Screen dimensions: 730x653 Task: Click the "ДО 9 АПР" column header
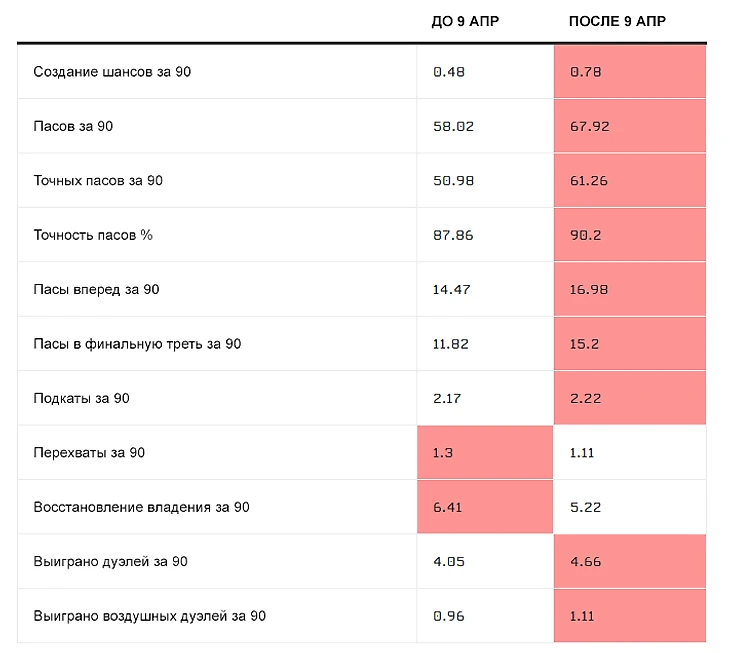465,22
